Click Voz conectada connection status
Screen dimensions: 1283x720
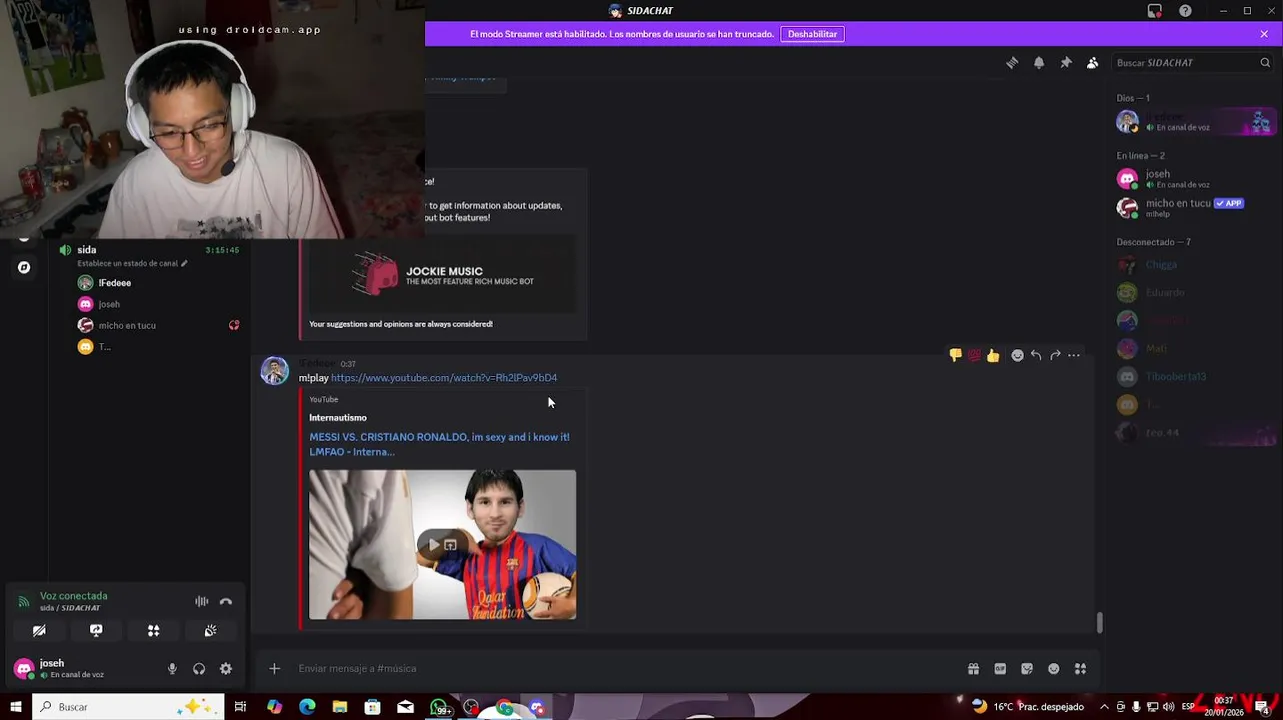click(73, 596)
